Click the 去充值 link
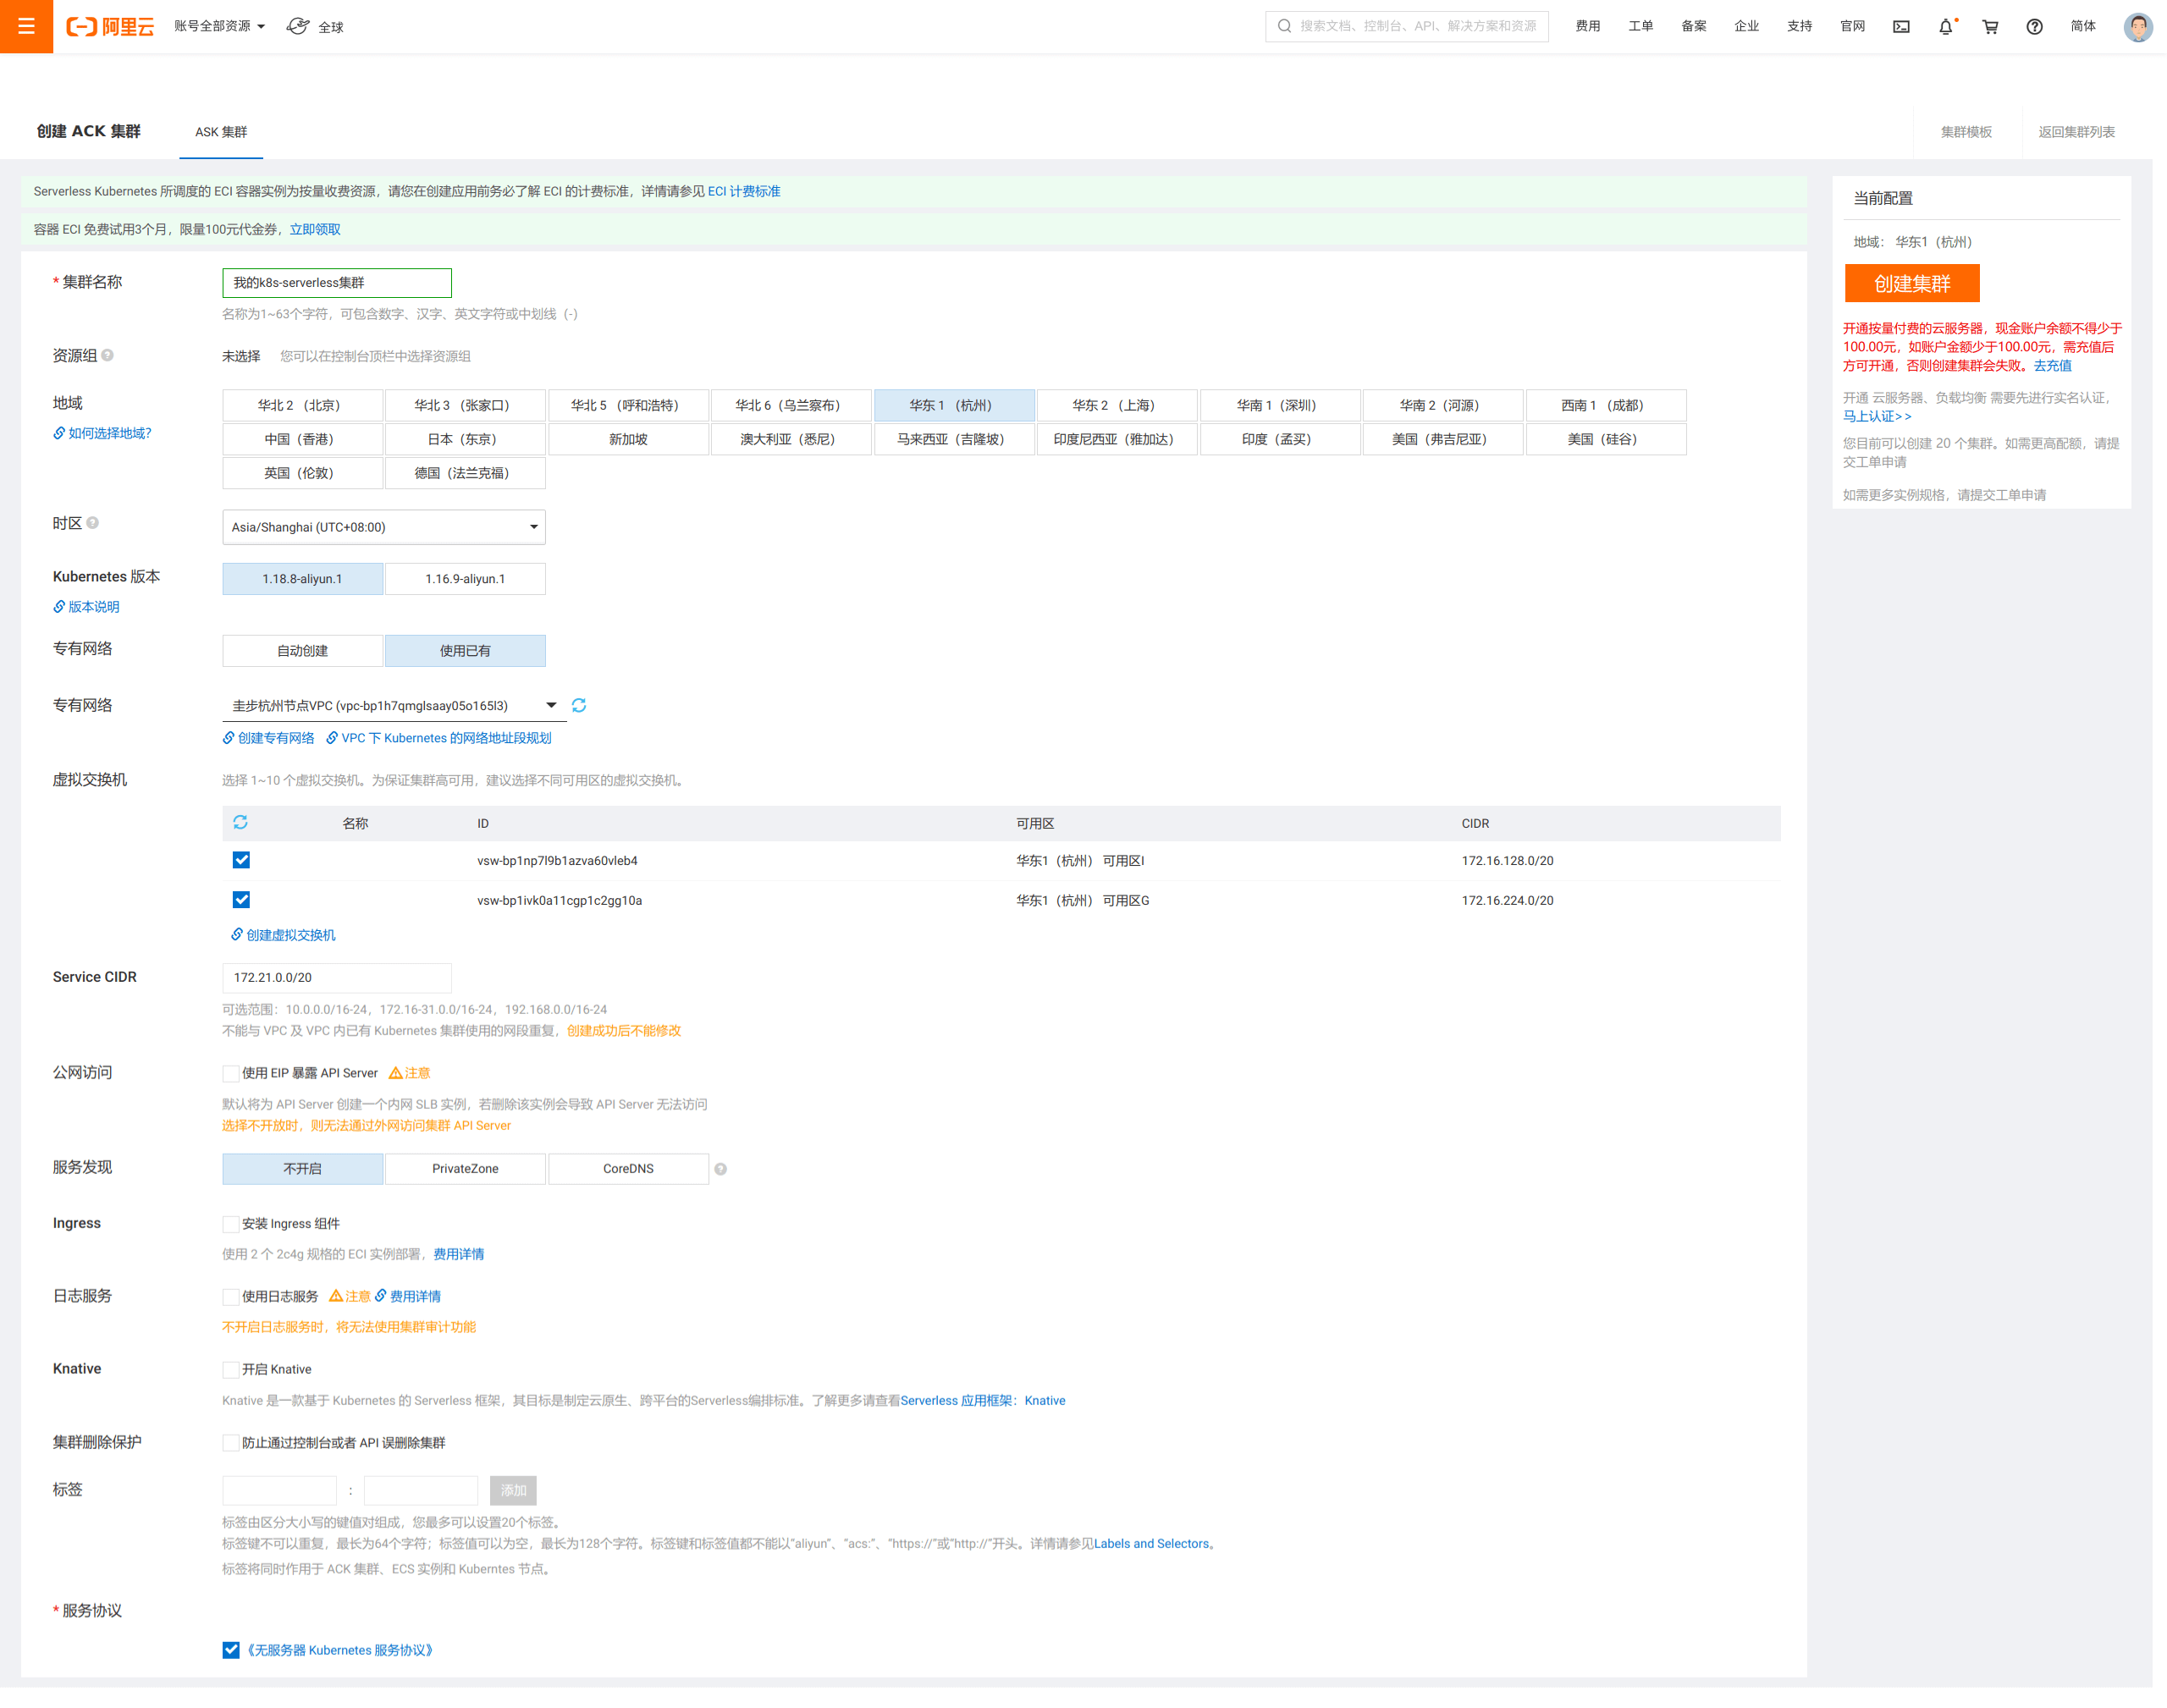 pyautogui.click(x=2052, y=366)
